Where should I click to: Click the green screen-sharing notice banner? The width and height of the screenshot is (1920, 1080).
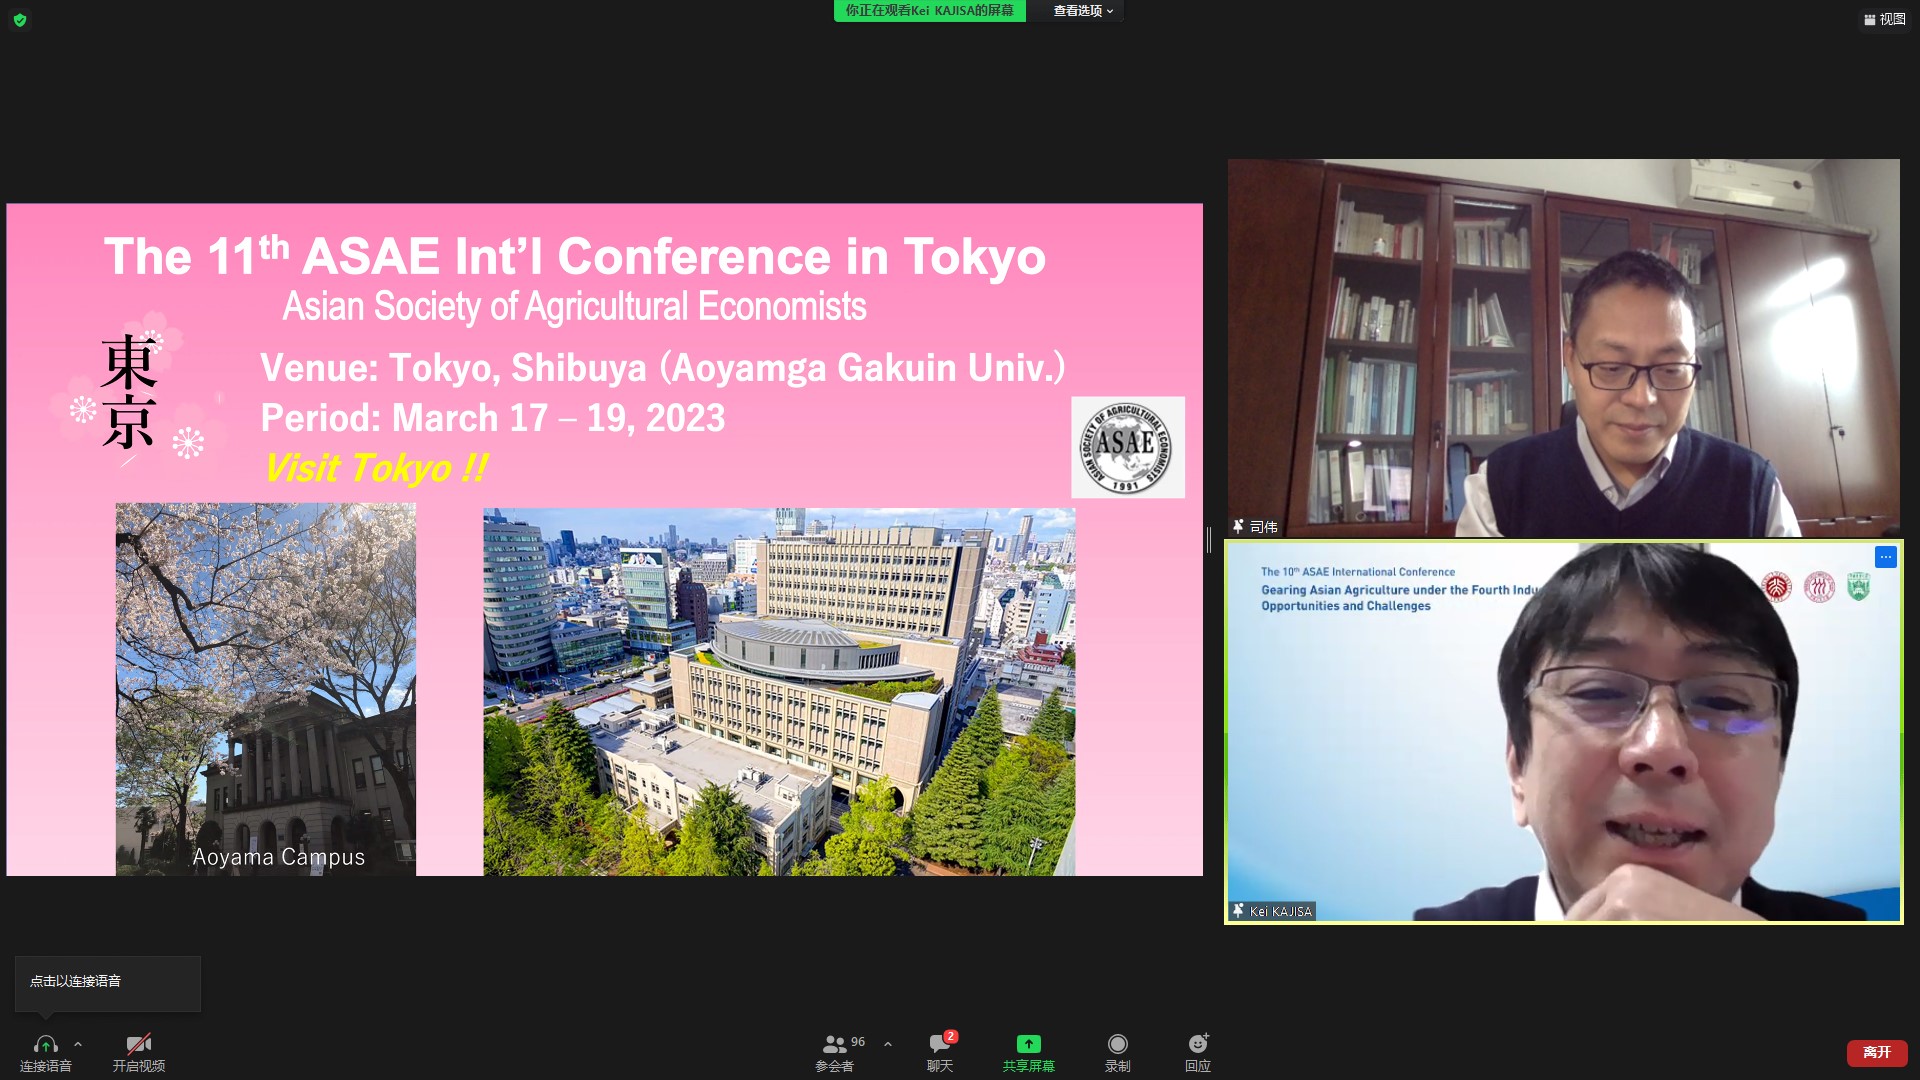coord(929,11)
